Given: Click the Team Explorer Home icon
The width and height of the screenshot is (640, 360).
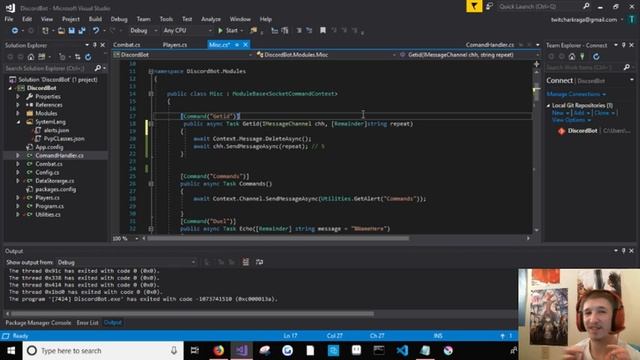Looking at the screenshot, I should [x=572, y=57].
